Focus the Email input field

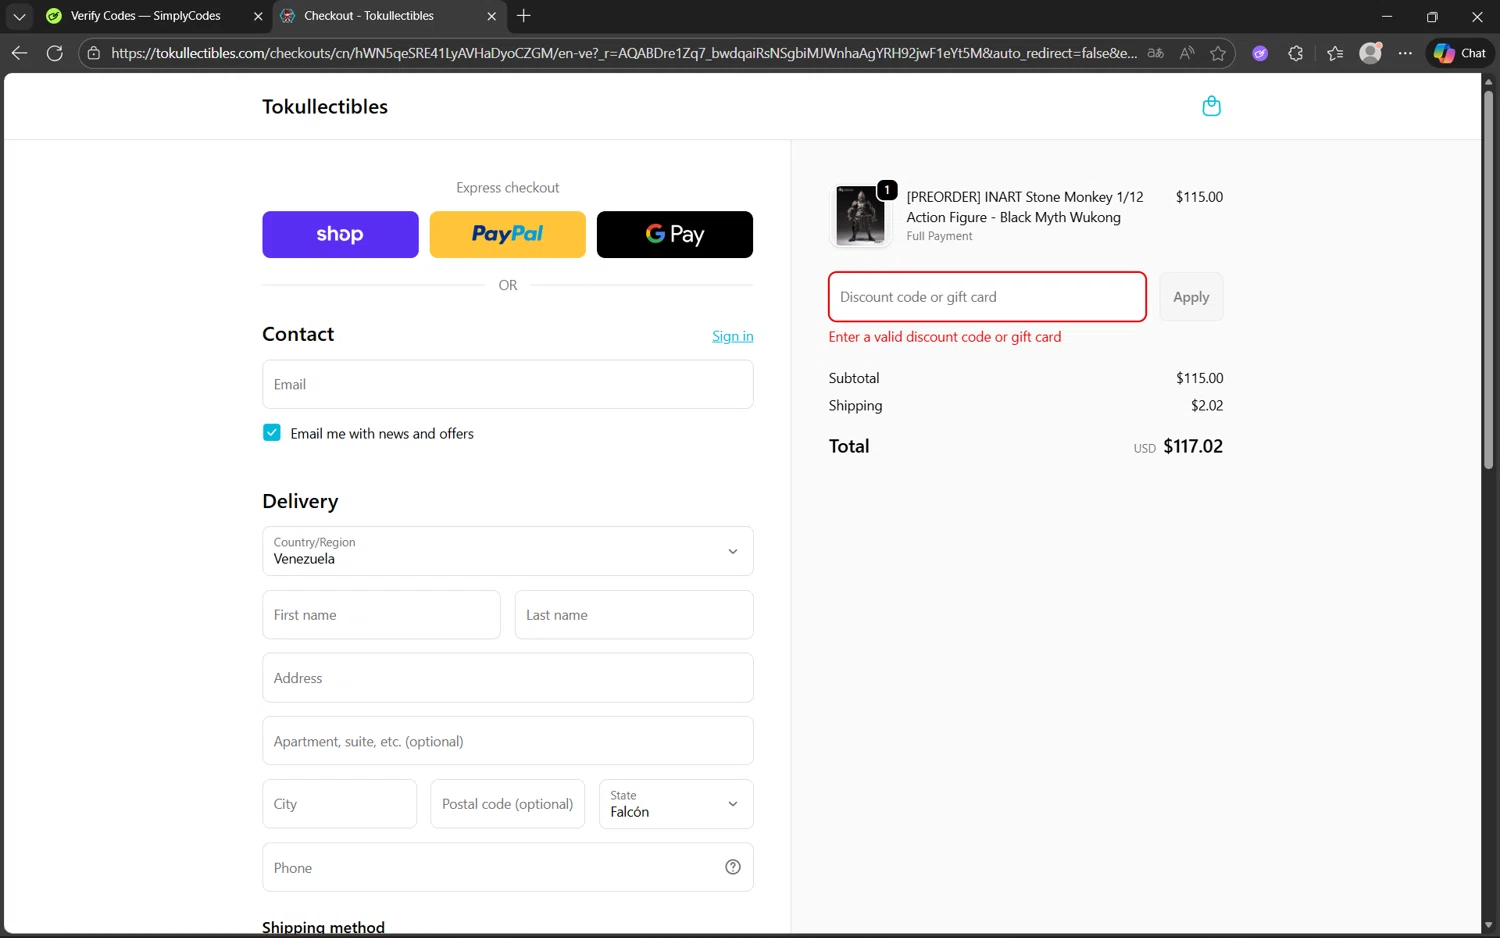tap(508, 384)
